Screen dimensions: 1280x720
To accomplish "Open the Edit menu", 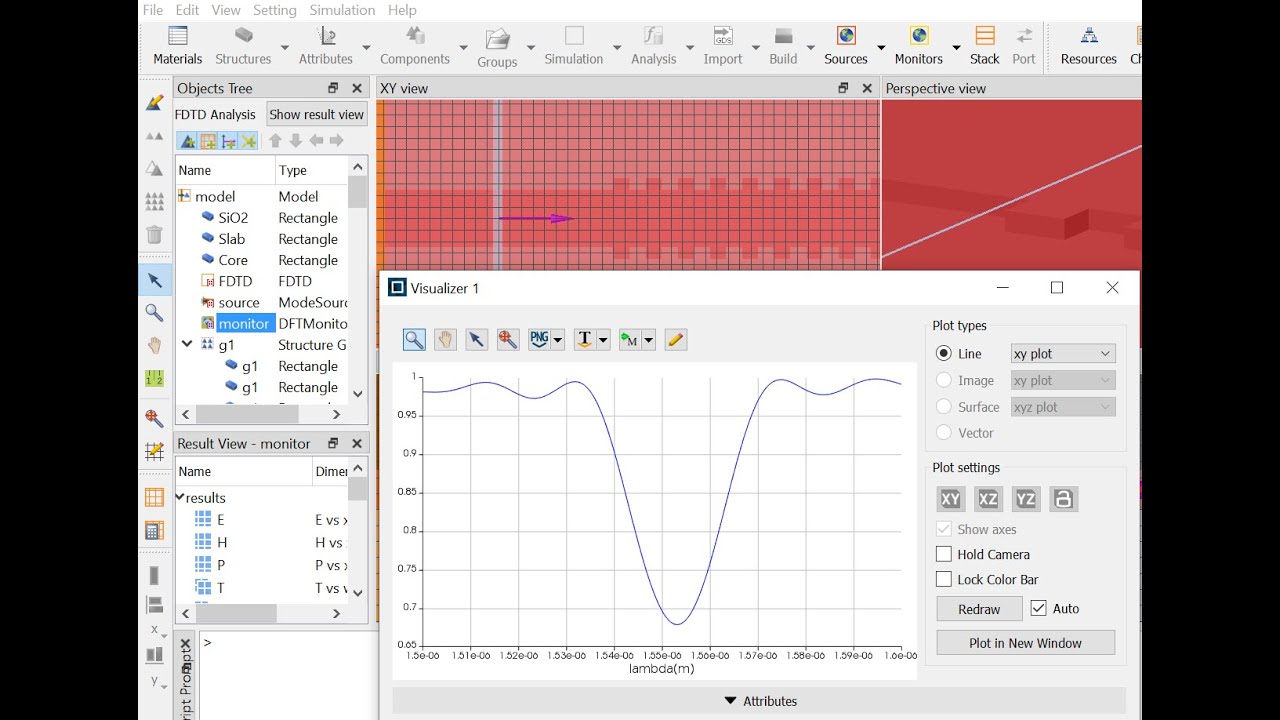I will [187, 10].
